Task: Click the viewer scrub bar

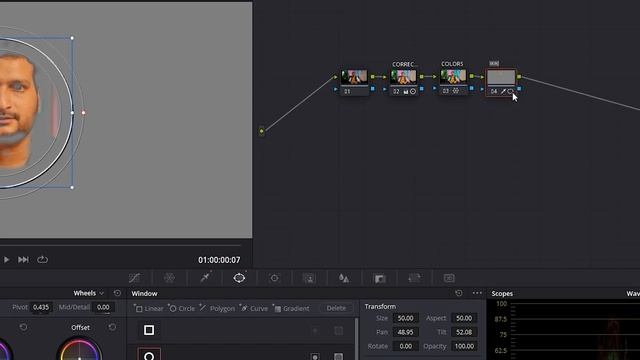Action: pos(120,245)
